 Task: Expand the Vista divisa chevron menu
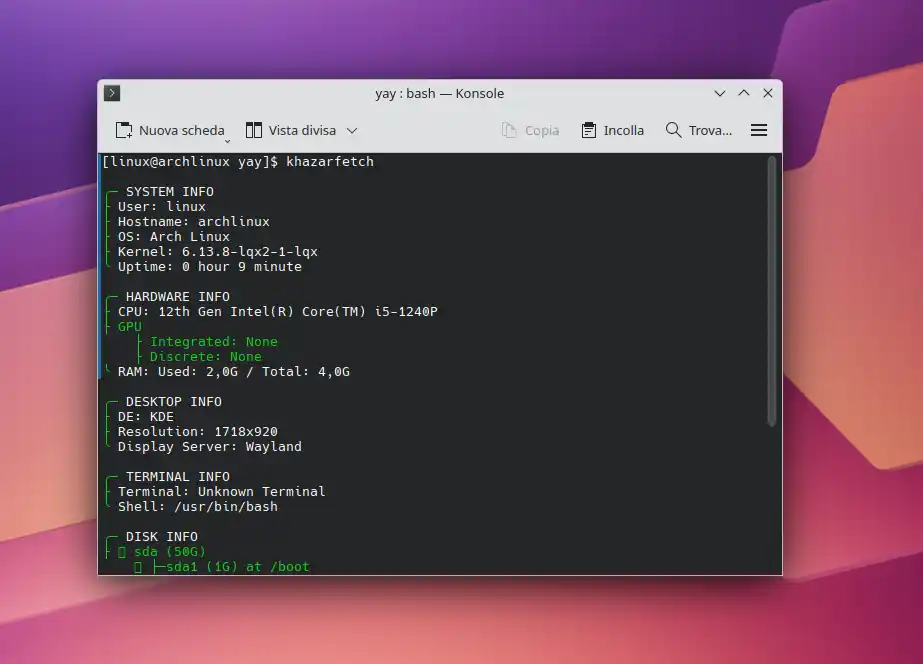[352, 130]
